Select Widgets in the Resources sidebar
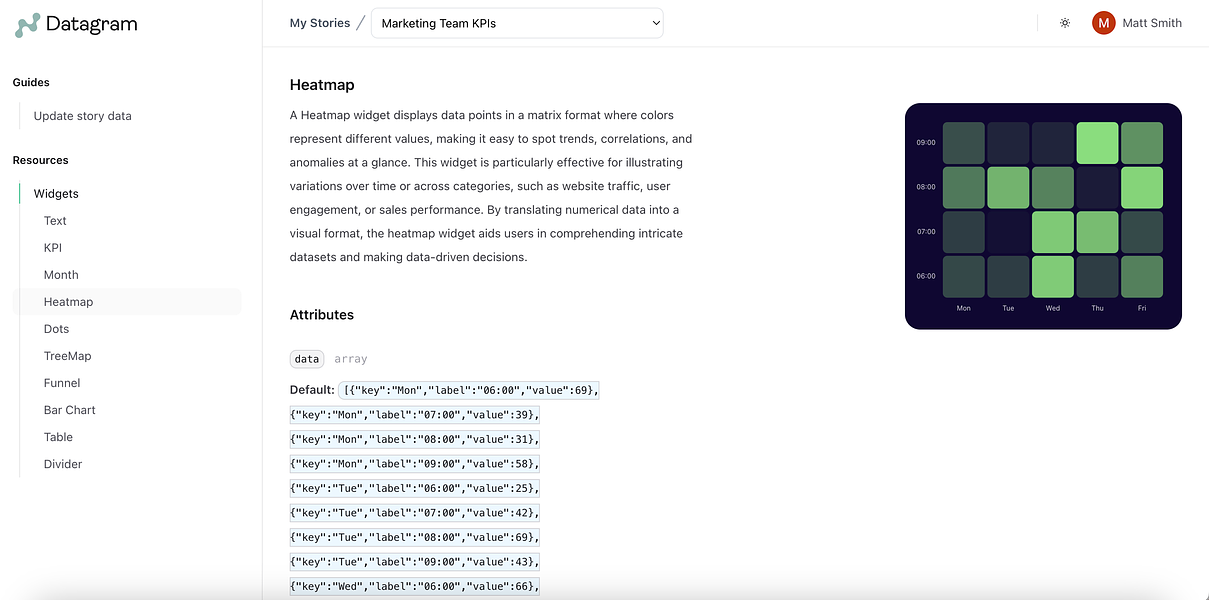 [56, 194]
